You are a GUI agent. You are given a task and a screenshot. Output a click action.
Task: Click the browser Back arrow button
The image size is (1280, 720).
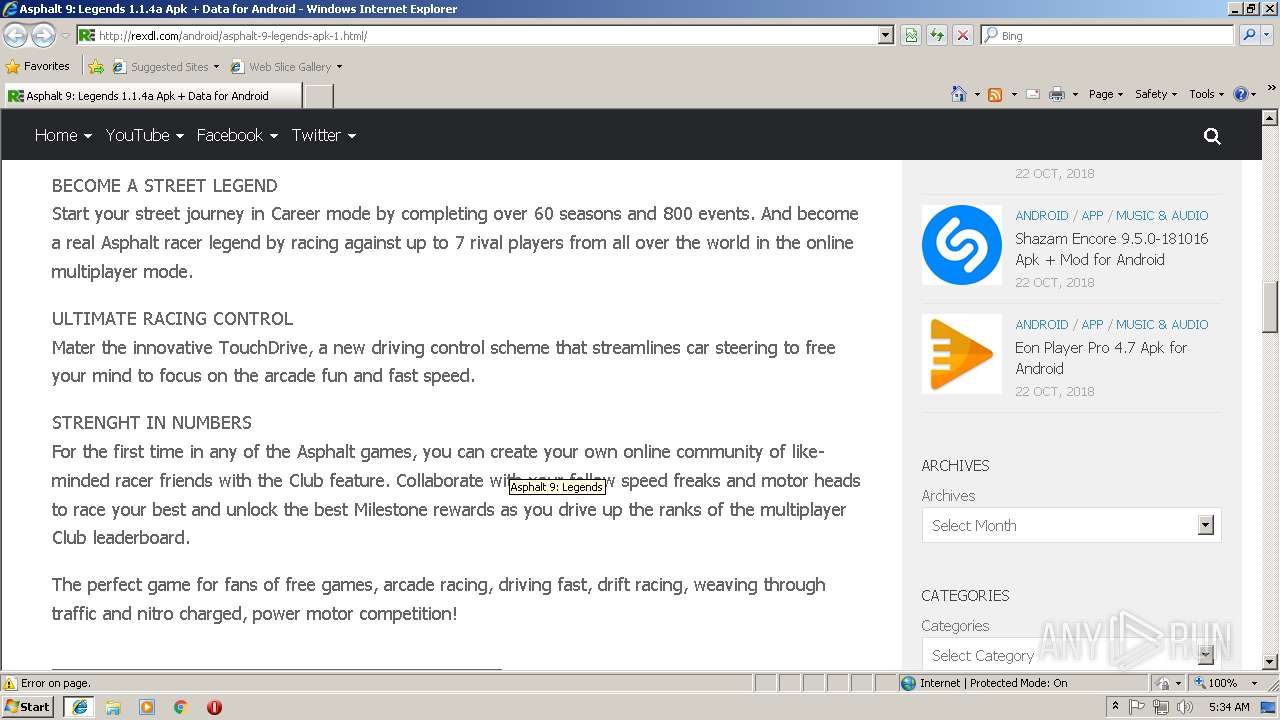15,35
